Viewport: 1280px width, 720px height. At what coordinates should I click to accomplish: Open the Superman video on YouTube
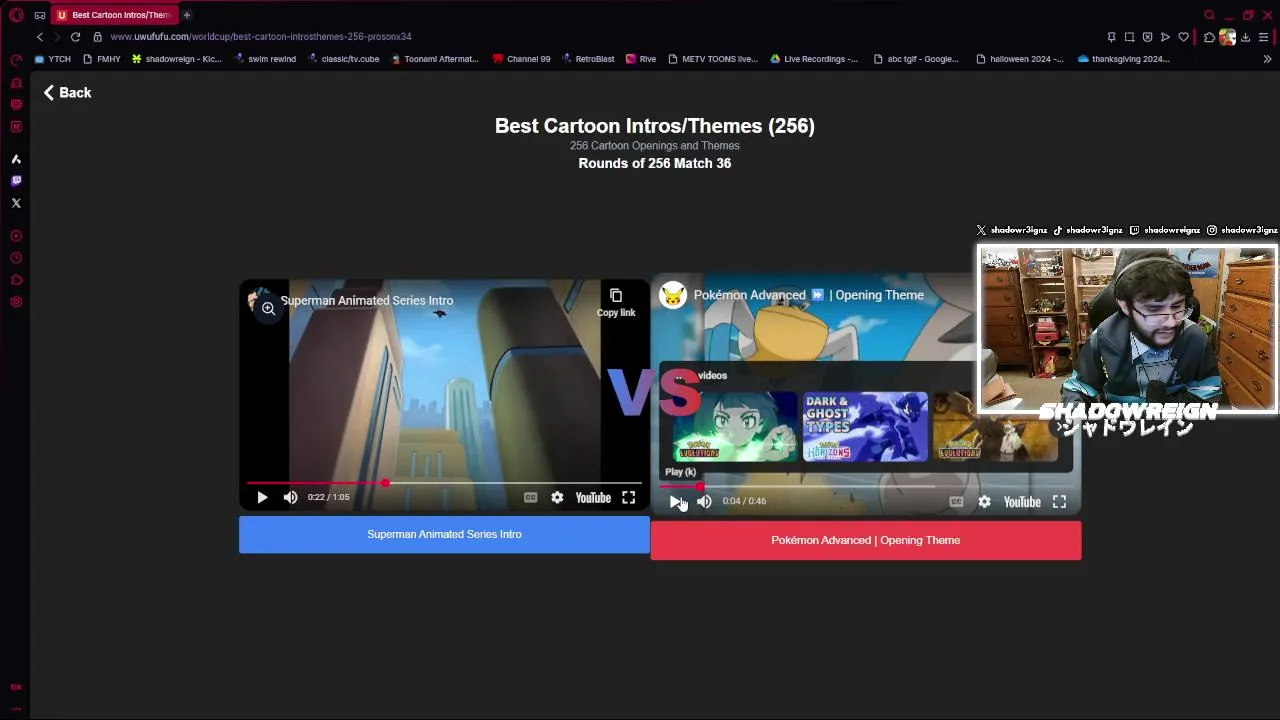click(593, 497)
